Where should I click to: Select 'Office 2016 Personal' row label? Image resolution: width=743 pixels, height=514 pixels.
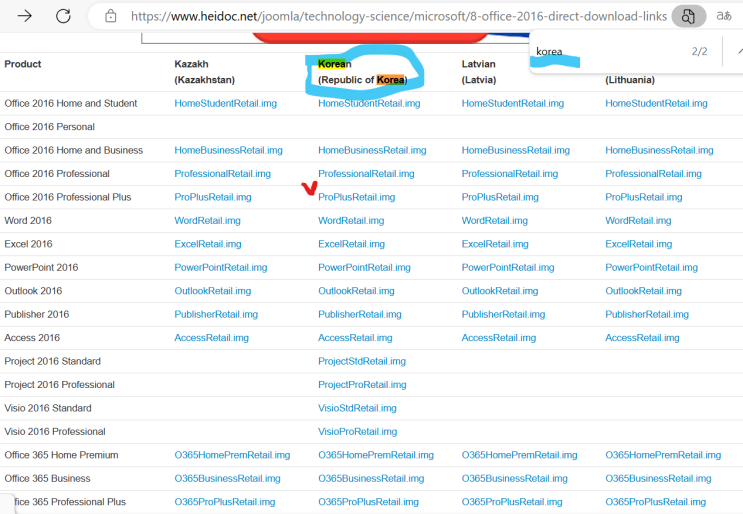point(49,127)
